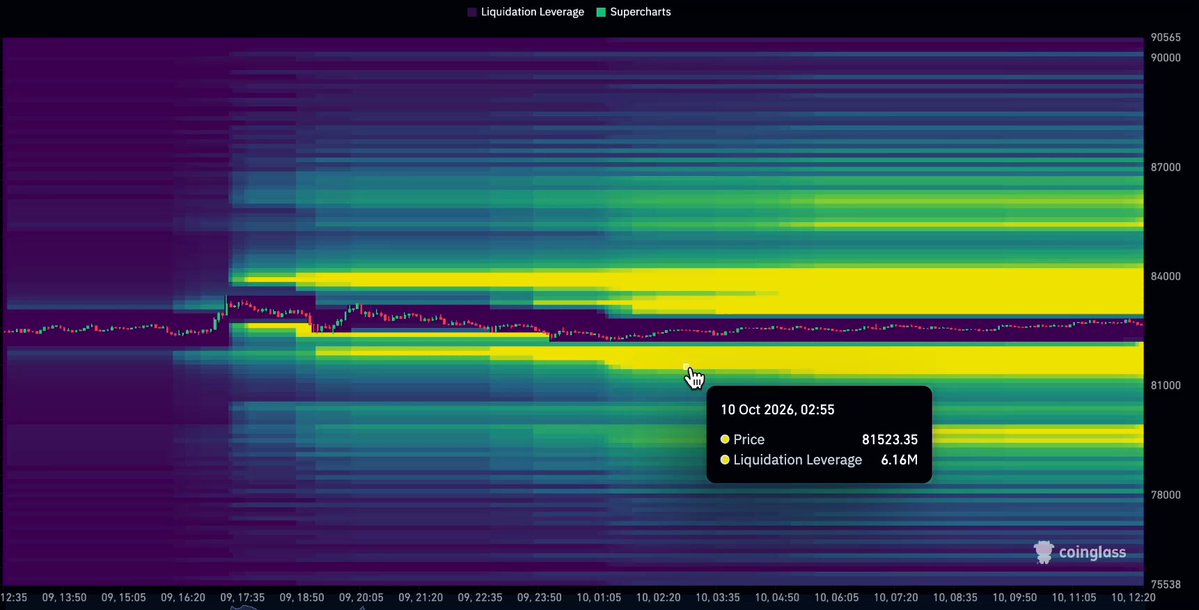Image resolution: width=1199 pixels, height=610 pixels.
Task: Select the 09, 17:35 time label
Action: pyautogui.click(x=242, y=598)
